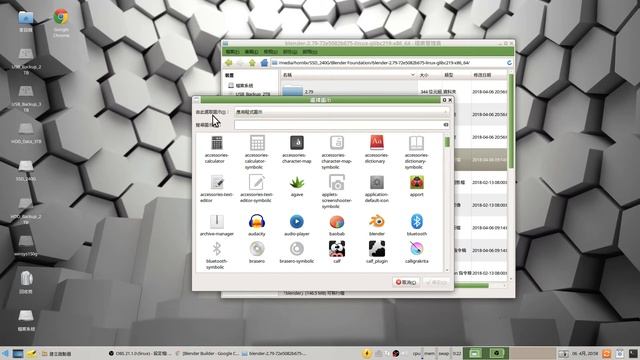Choose the baobab pie chart icon
640x360 pixels.
pos(337,222)
